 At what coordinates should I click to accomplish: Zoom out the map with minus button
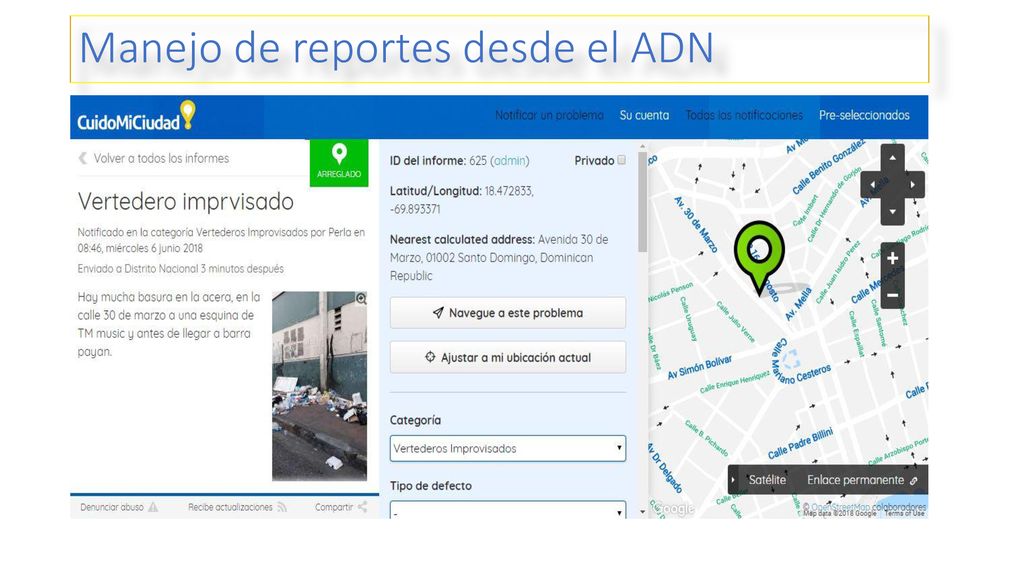tap(893, 295)
